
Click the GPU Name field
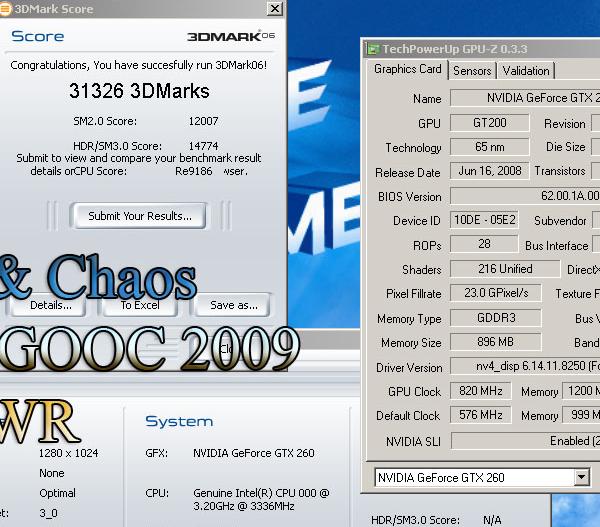tap(525, 98)
